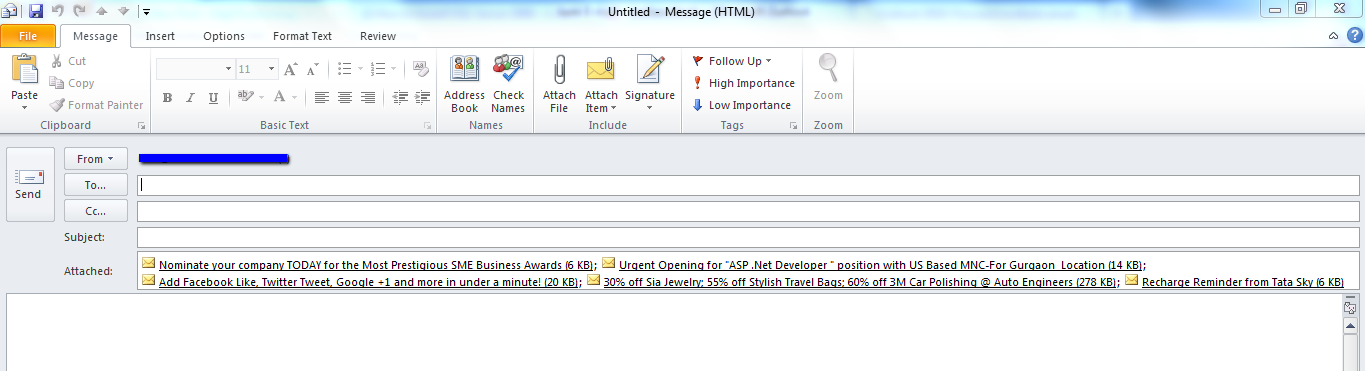Open the File tab
The image size is (1365, 371).
(x=28, y=36)
